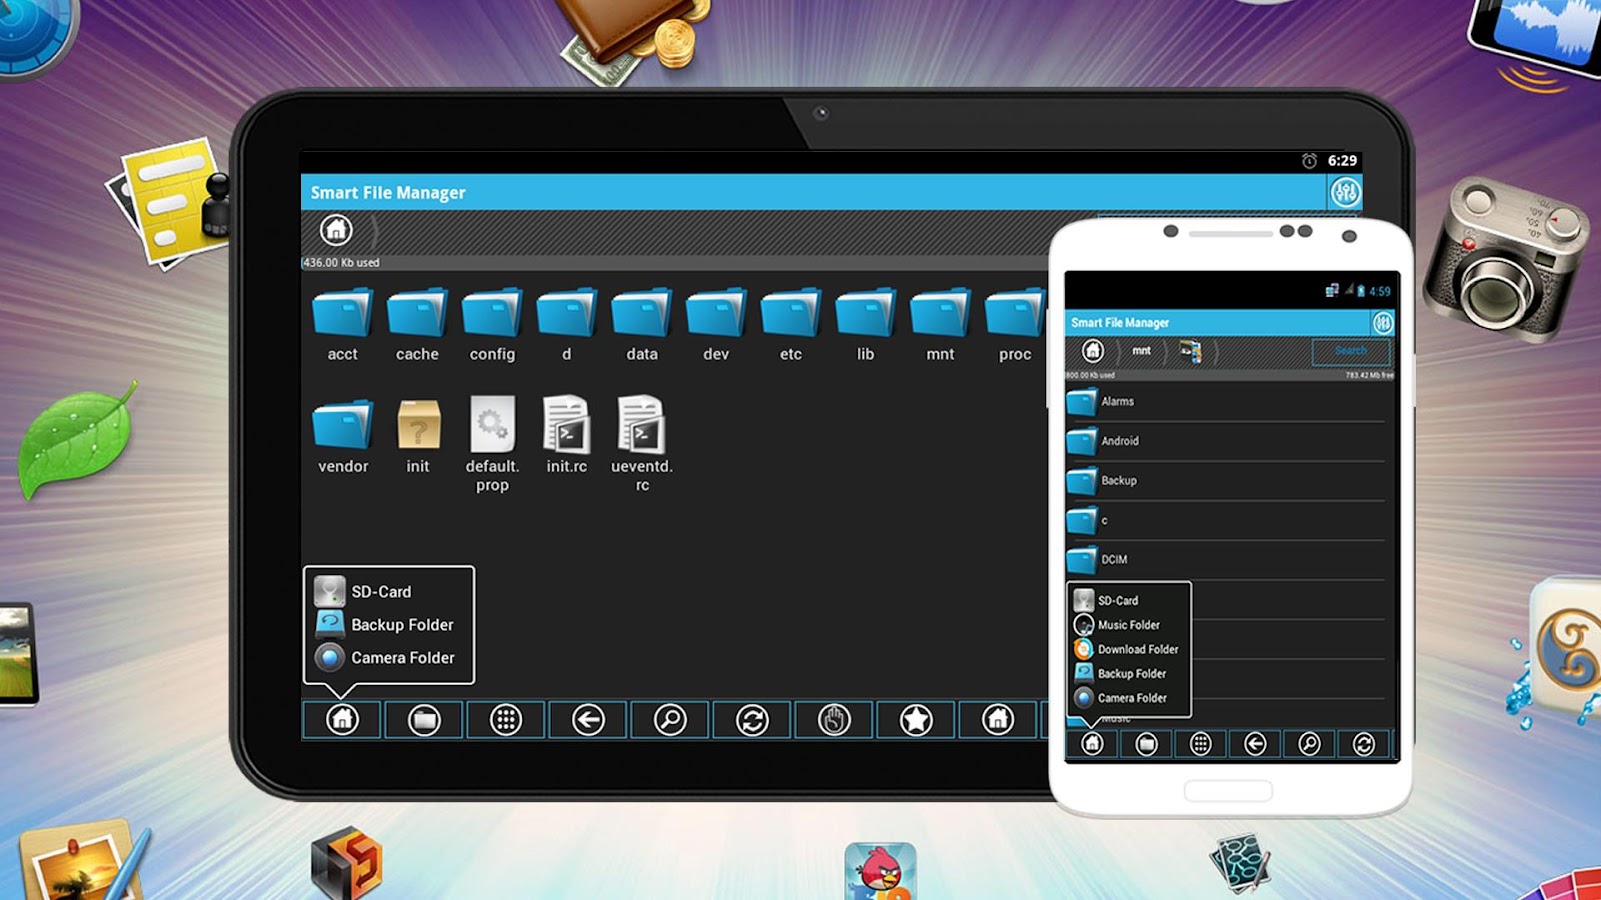Tap the home breadcrumb icon on the phone
This screenshot has width=1601, height=900.
pos(1093,351)
